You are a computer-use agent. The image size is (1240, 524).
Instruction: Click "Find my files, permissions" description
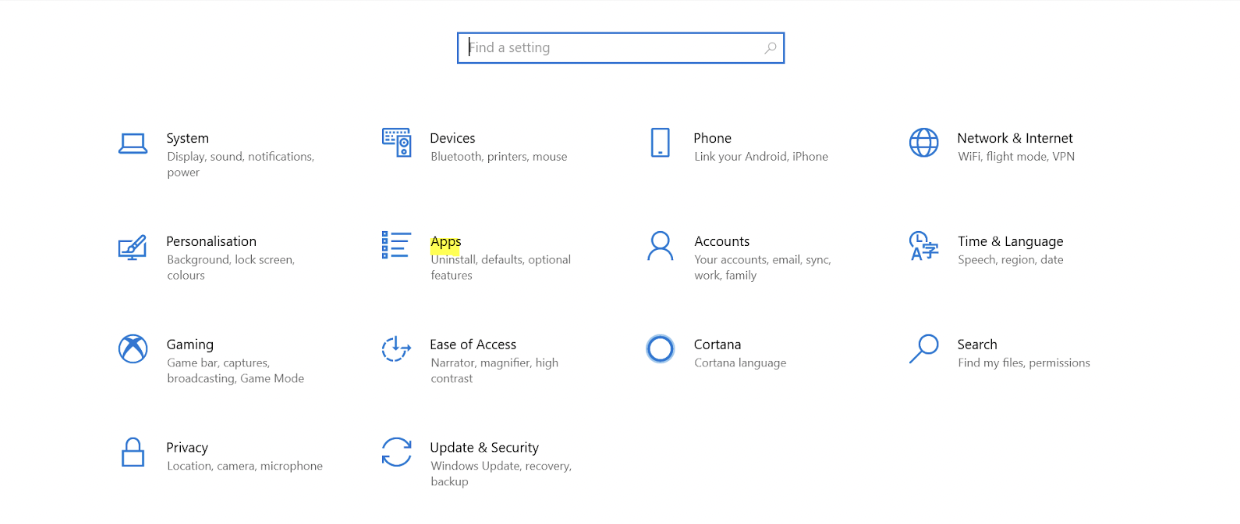click(1024, 363)
